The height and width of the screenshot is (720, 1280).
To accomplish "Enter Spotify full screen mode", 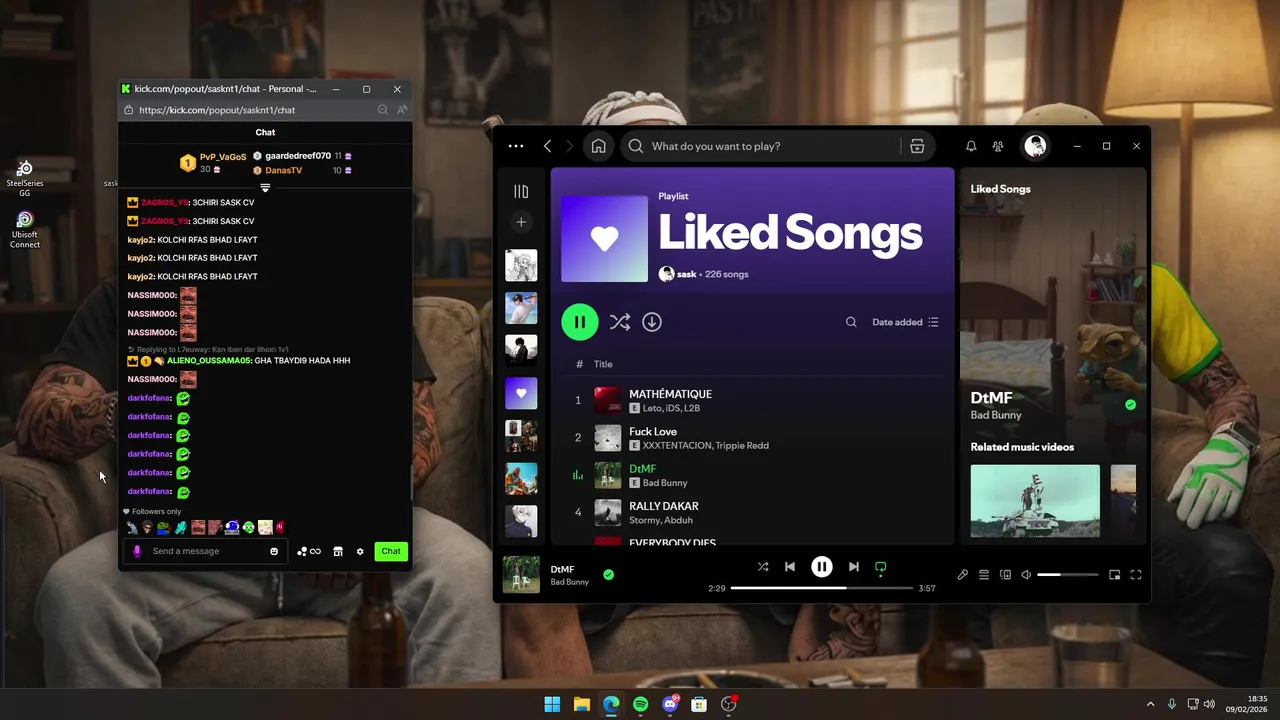I will point(1136,575).
